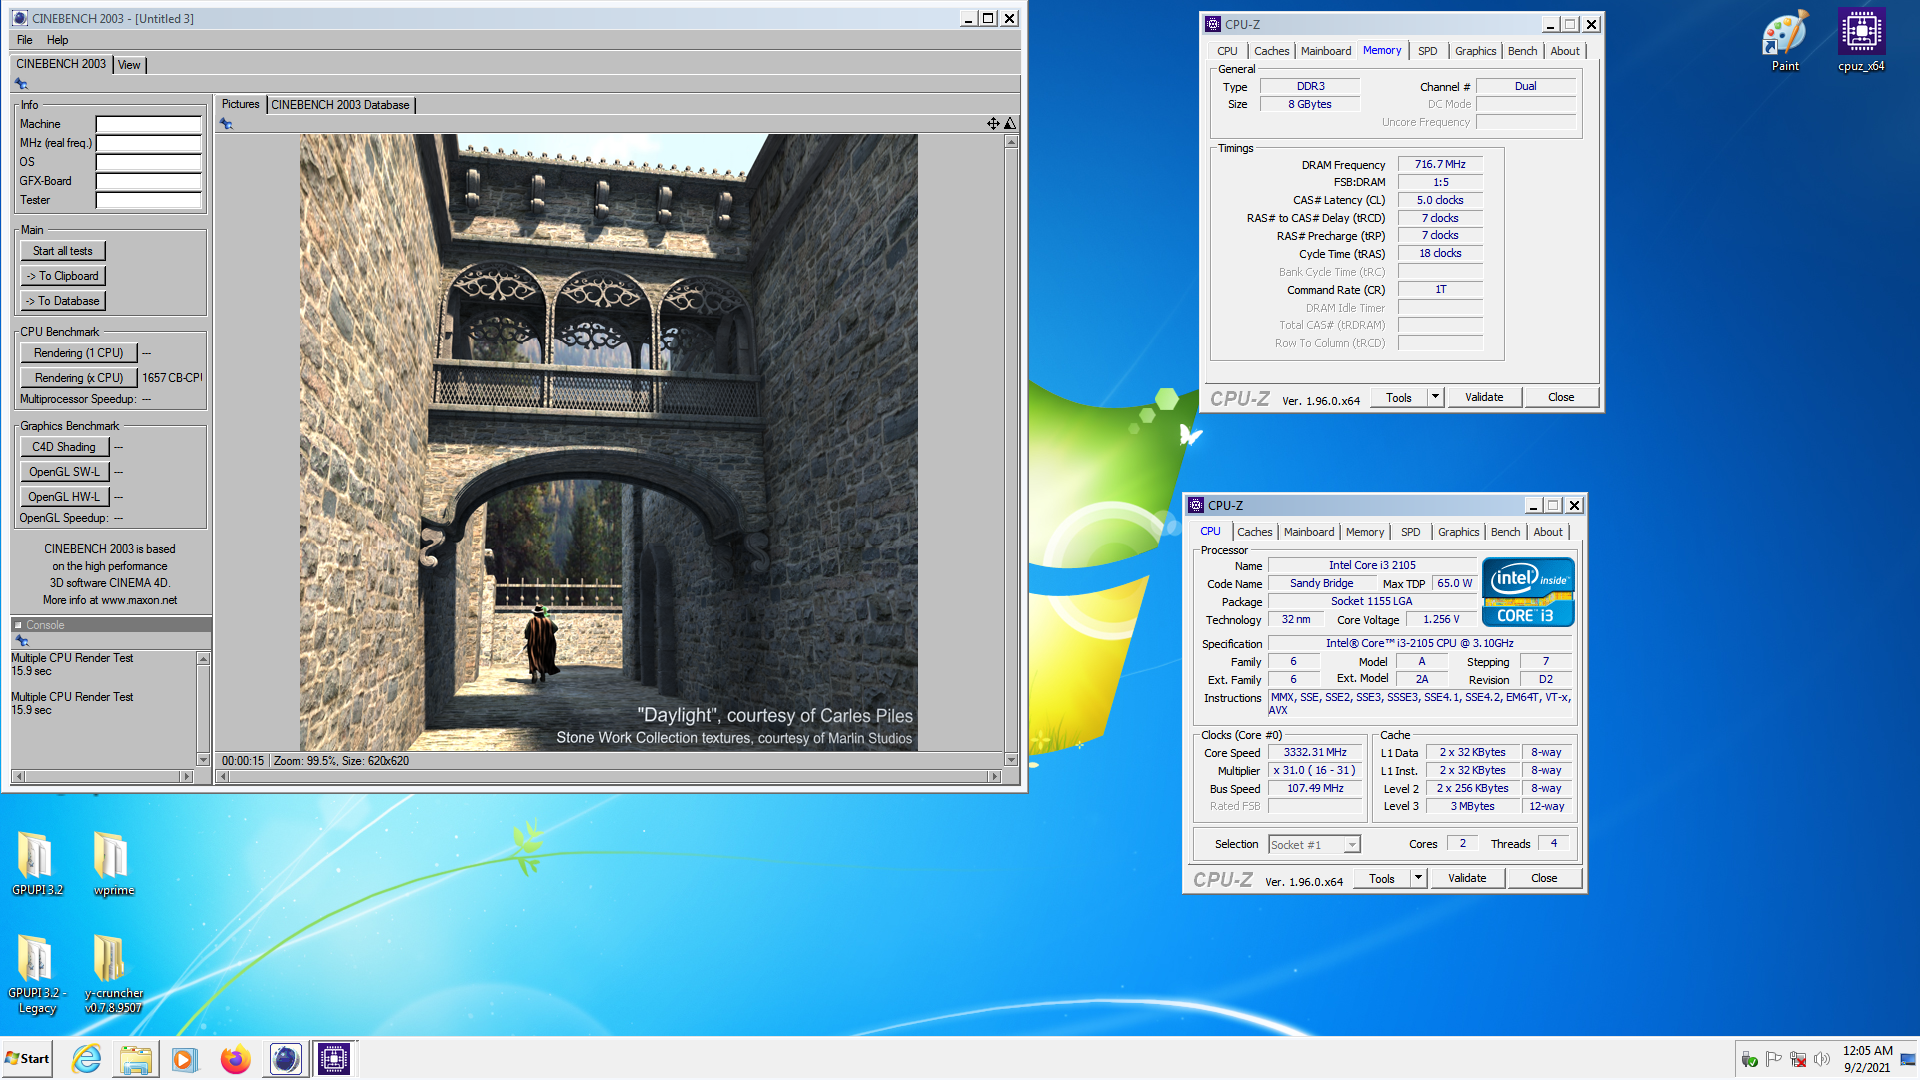The width and height of the screenshot is (1920, 1080).
Task: Click the move-view crosshair icon in picture panel
Action: tap(993, 124)
